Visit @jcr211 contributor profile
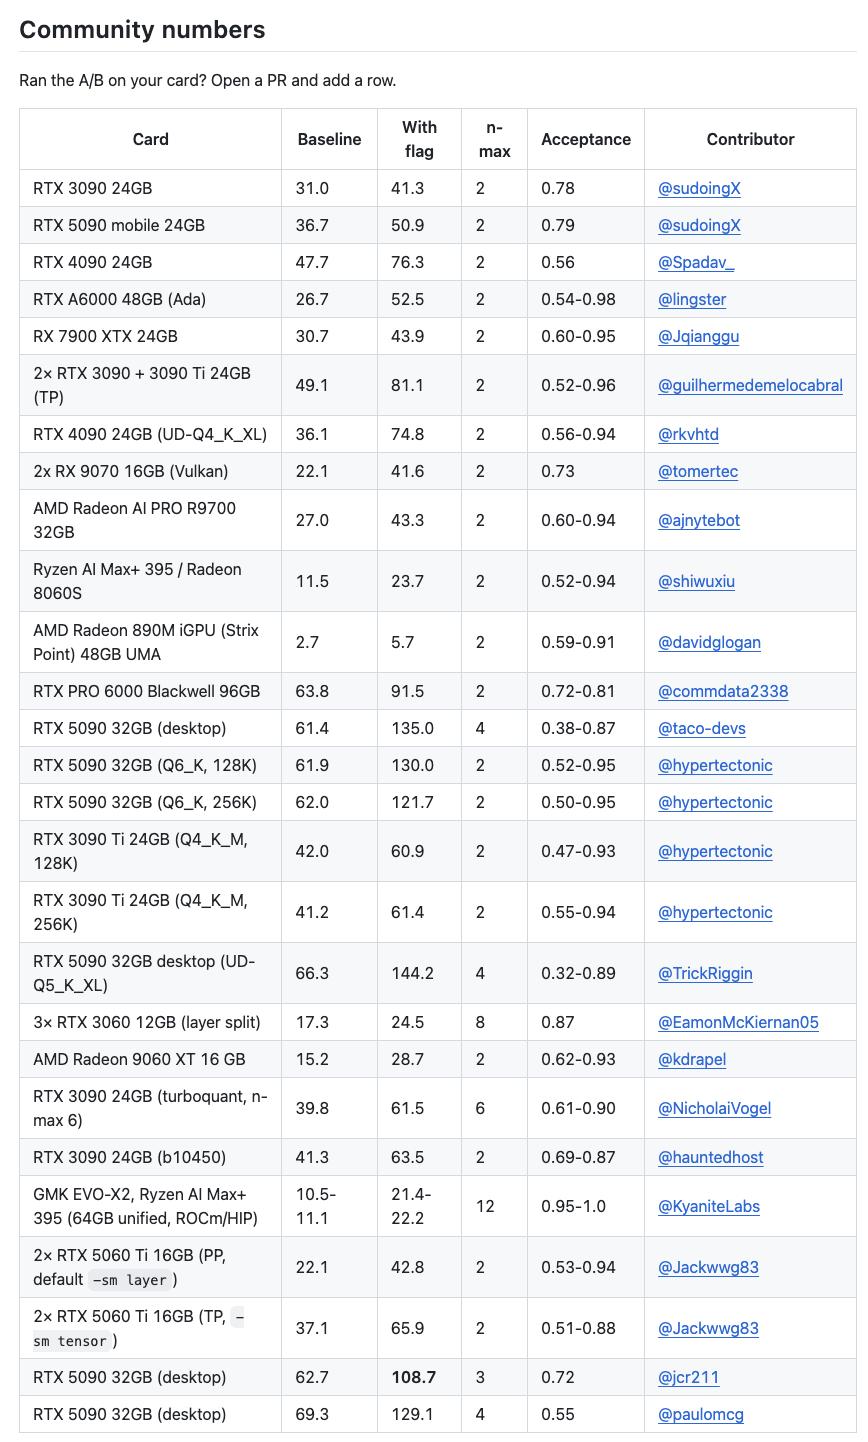This screenshot has height=1442, width=868. 688,1377
